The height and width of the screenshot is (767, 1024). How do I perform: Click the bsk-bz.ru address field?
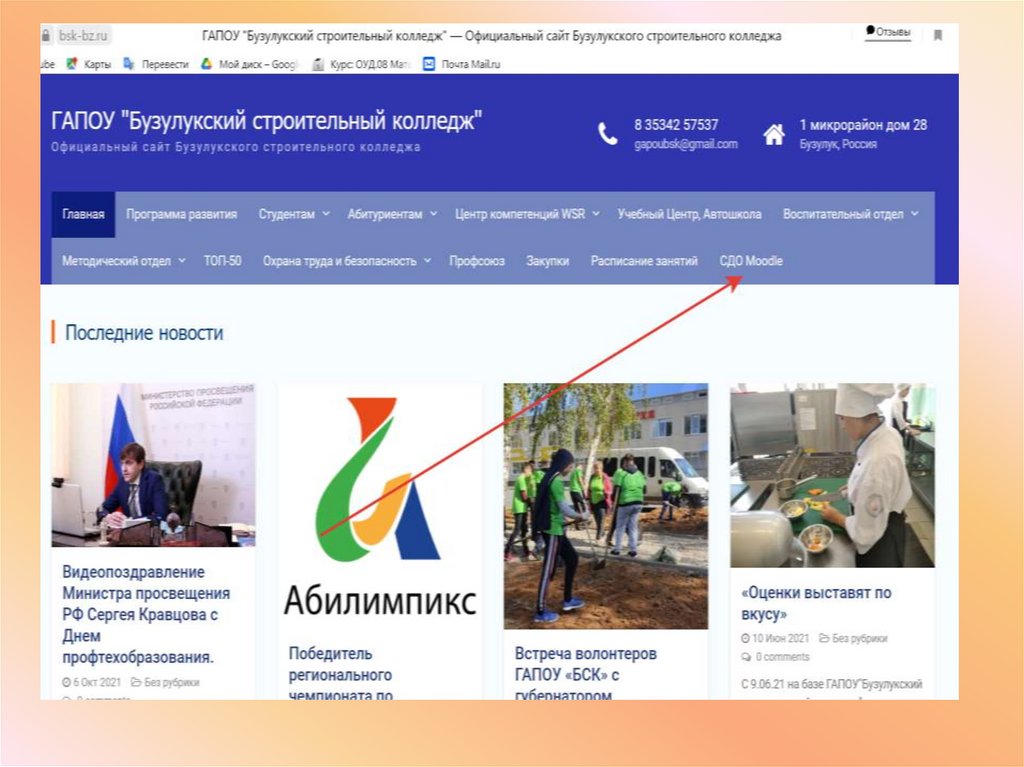[x=83, y=35]
